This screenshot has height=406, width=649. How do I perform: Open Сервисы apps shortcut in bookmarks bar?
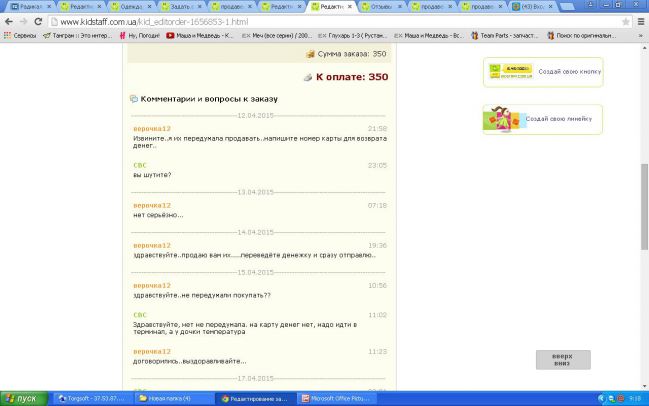pos(19,35)
